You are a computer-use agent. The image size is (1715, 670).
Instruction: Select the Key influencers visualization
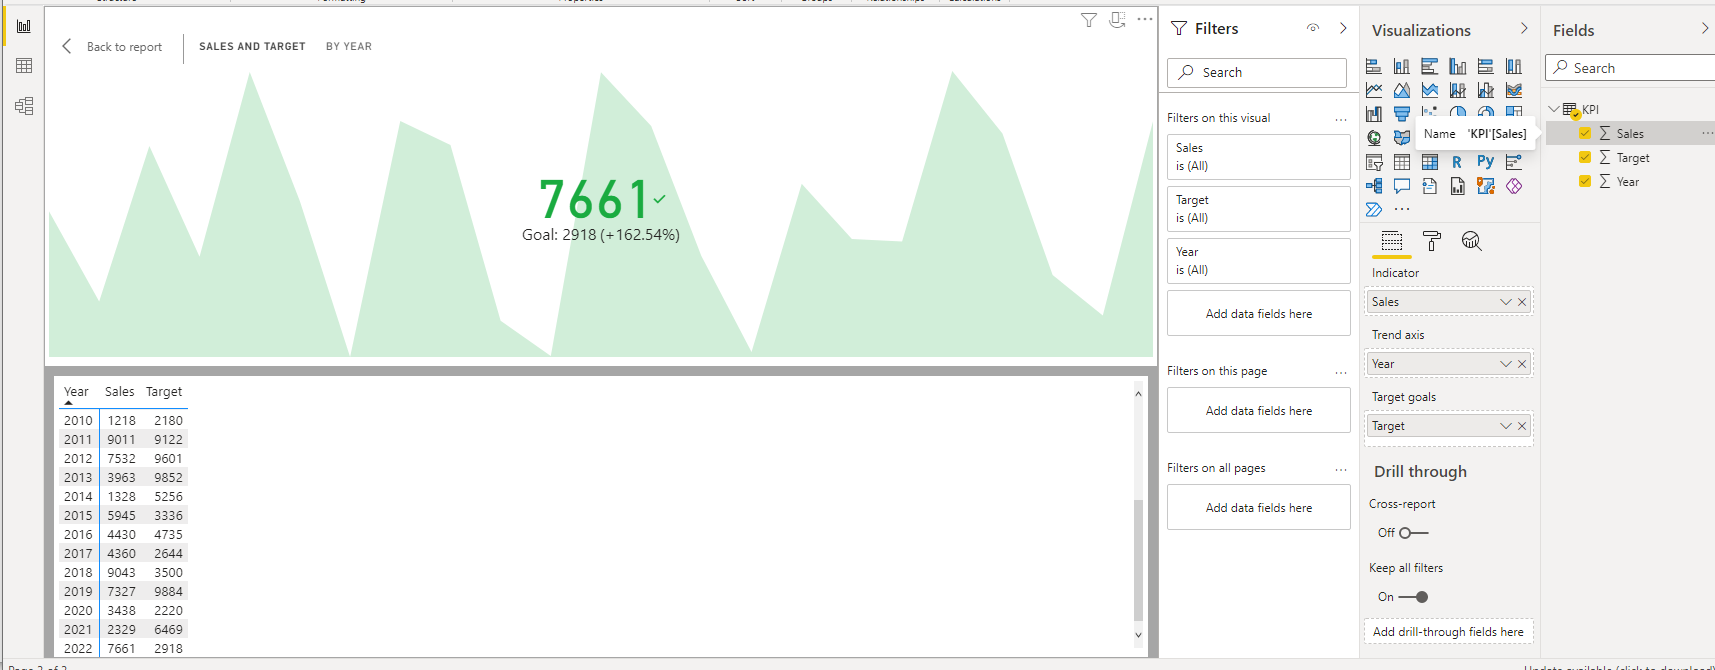click(1514, 162)
